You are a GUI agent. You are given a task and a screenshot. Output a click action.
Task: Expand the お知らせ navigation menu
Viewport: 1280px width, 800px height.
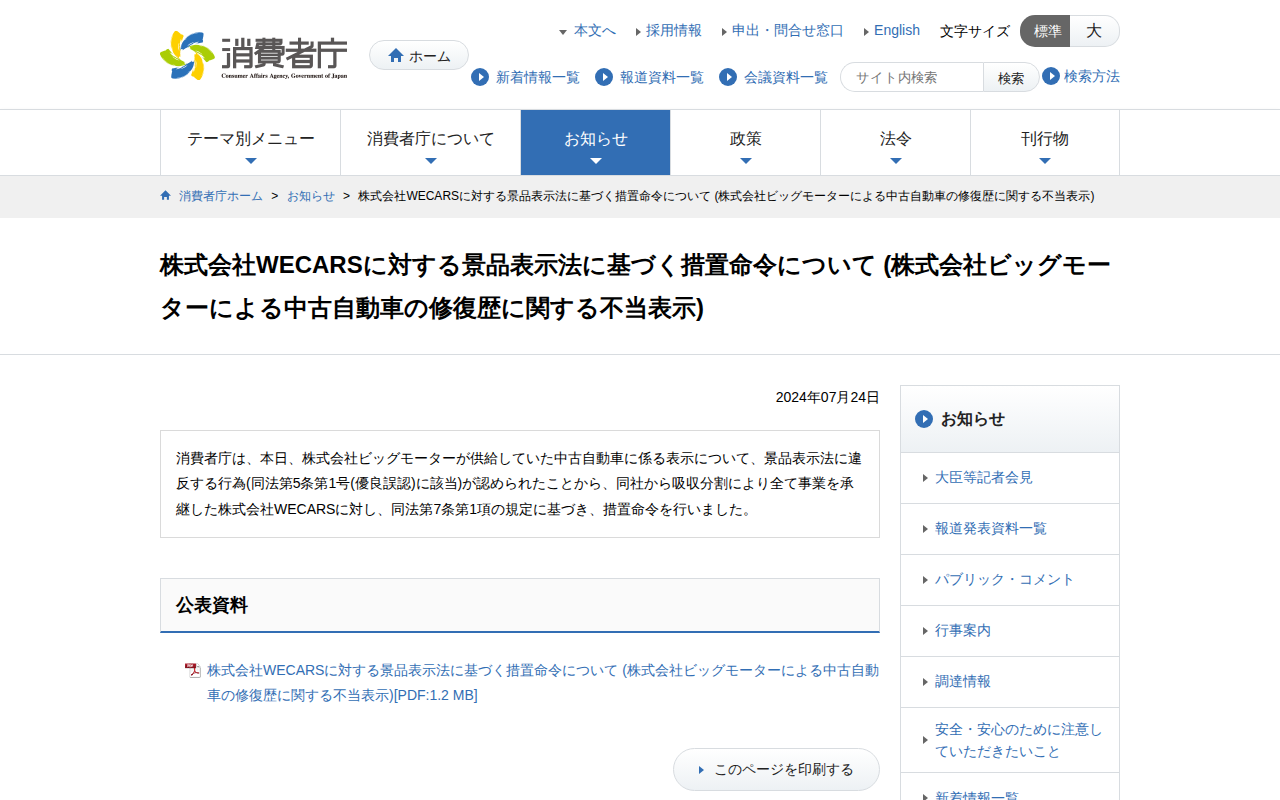click(595, 143)
